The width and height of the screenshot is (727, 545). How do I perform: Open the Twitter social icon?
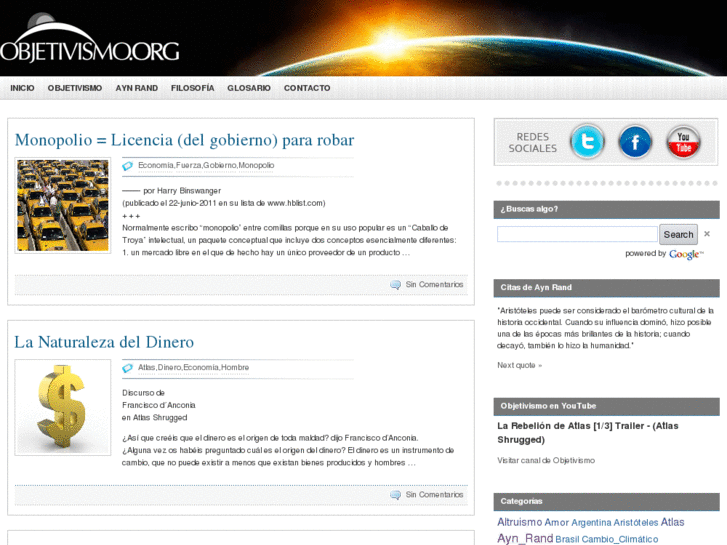(587, 142)
